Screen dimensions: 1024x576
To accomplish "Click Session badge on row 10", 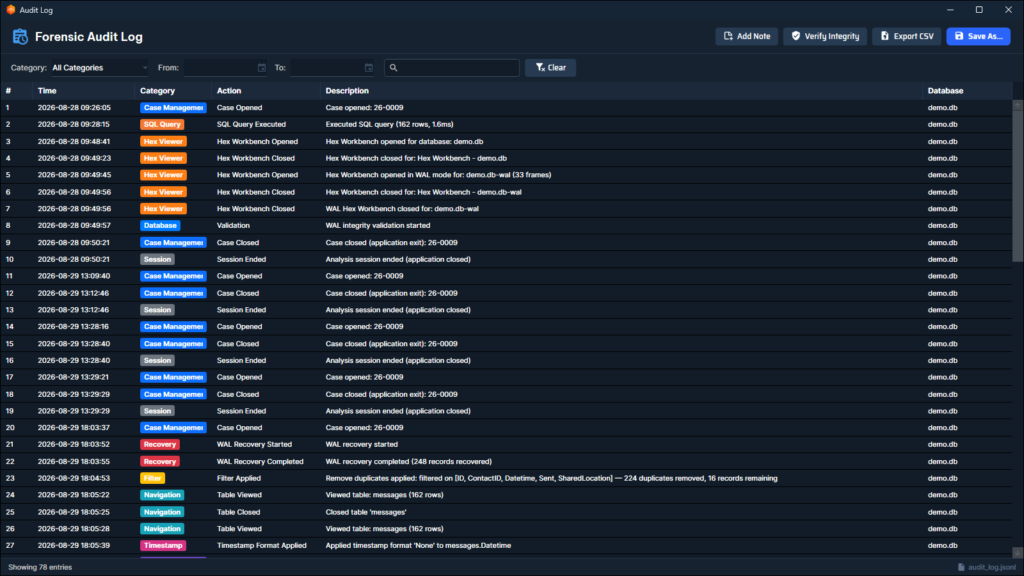I will 157,259.
